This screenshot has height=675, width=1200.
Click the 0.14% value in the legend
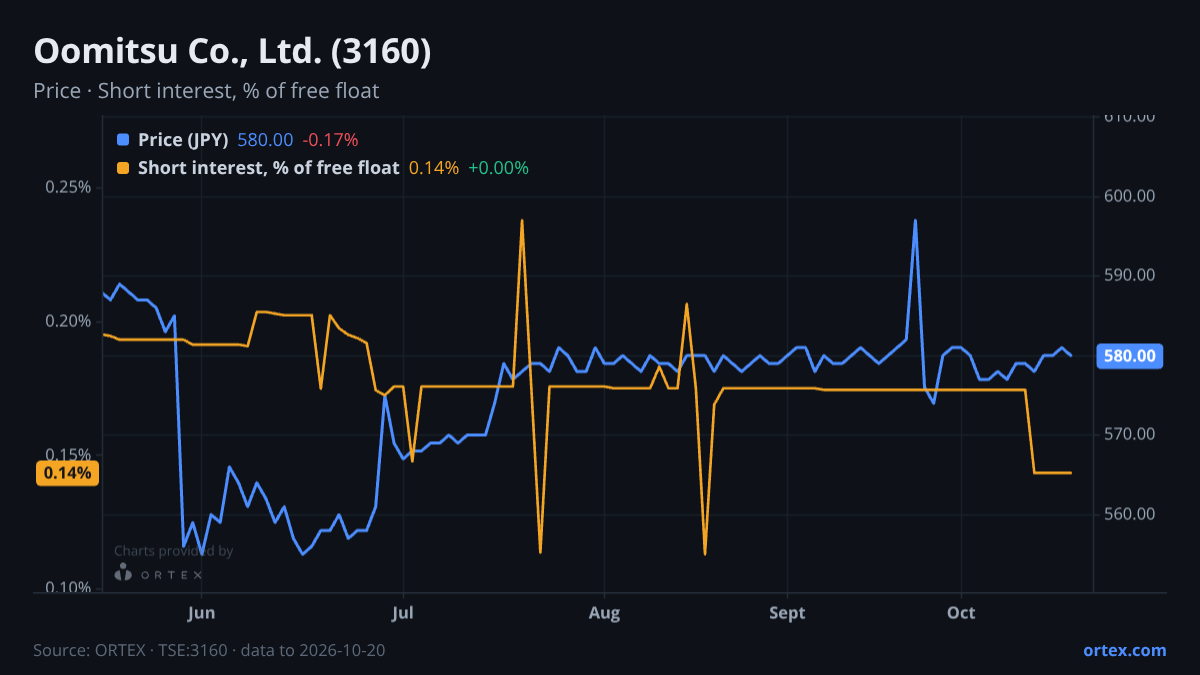pos(434,168)
